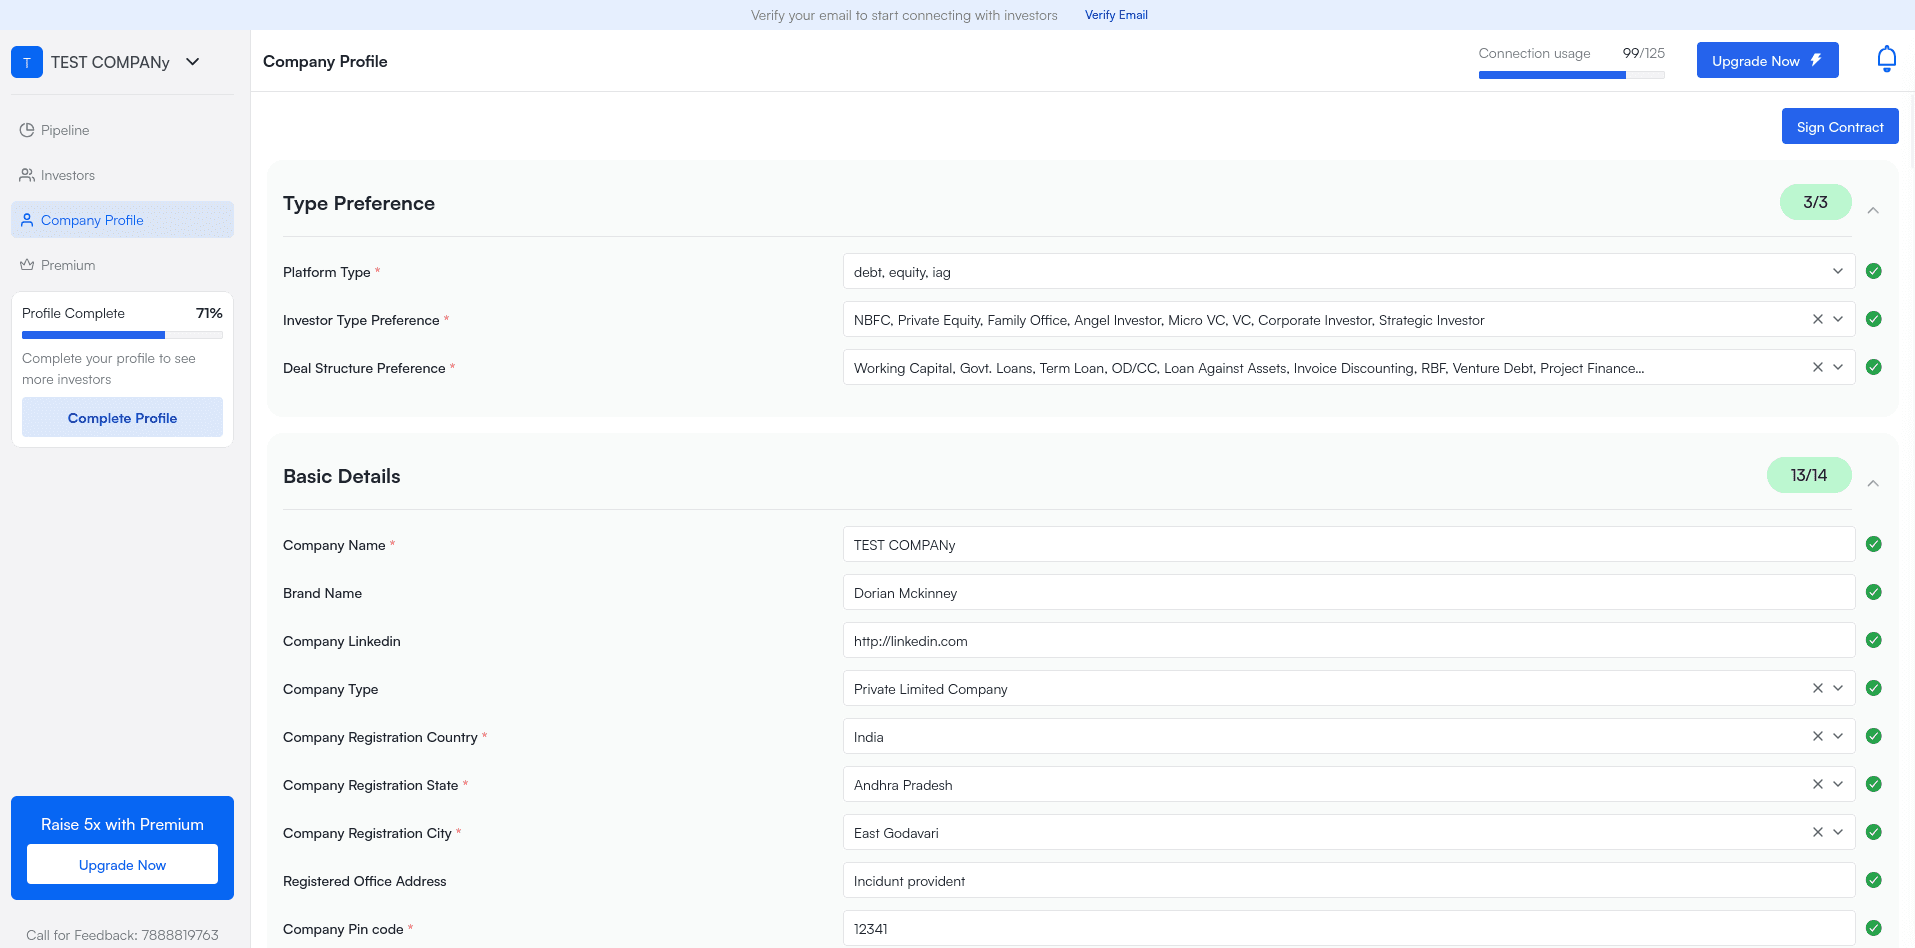Click green check next to Registered Office Address
This screenshot has width=1915, height=948.
[1874, 880]
